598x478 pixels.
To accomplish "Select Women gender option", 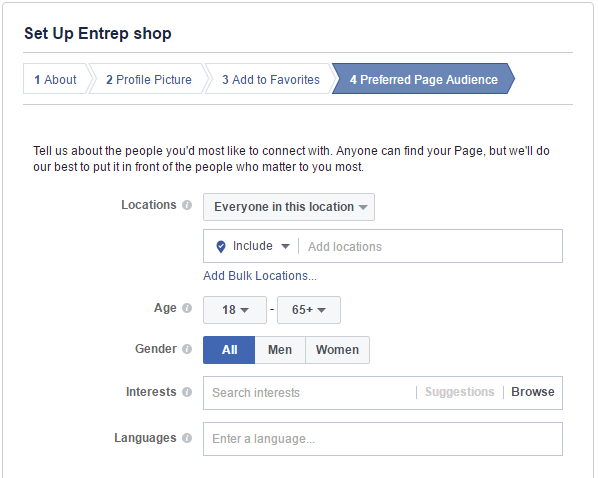I will (337, 350).
